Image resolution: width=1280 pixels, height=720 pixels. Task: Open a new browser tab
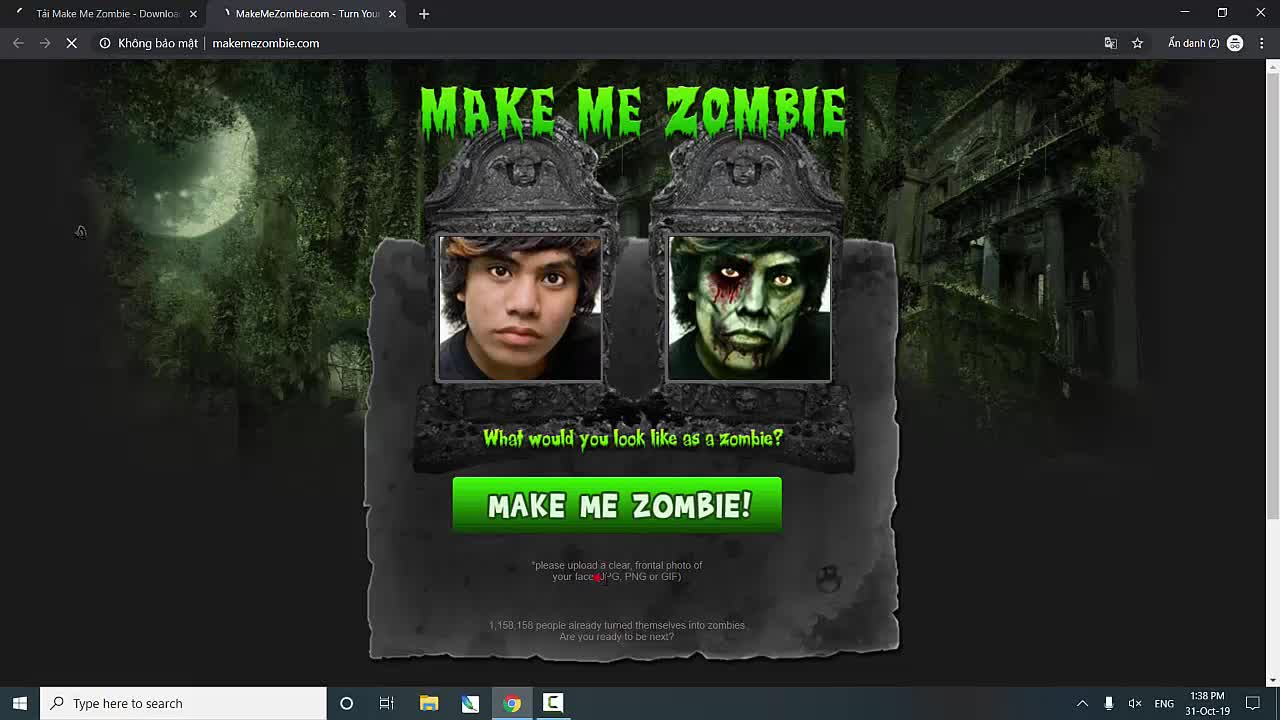click(424, 14)
